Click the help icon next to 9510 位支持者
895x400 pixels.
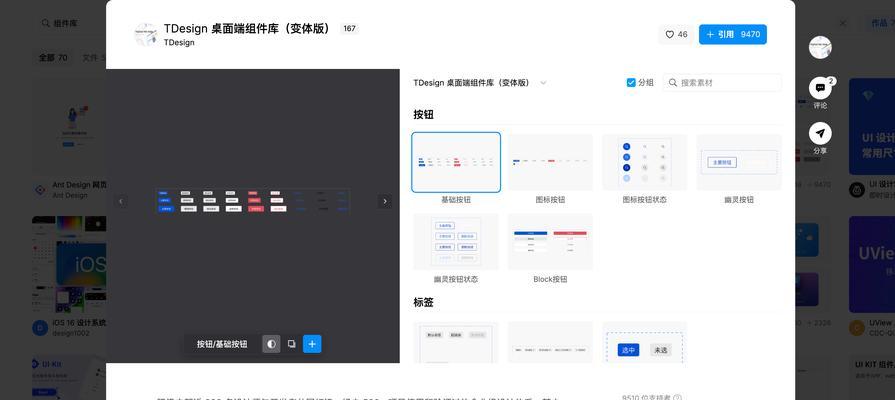677,397
